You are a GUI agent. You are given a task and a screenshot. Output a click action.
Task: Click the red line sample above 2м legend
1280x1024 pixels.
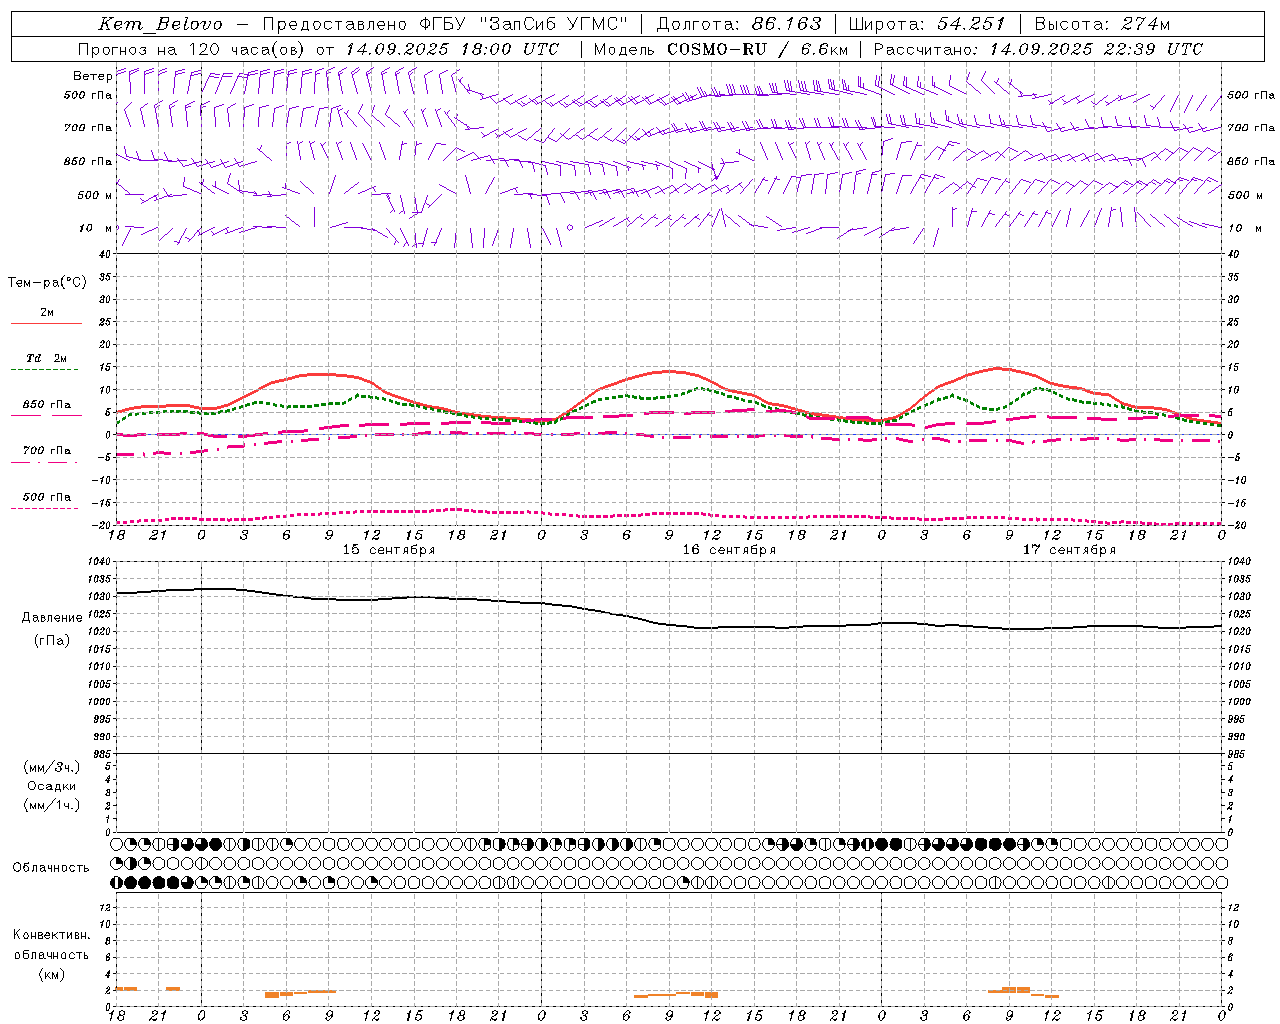(46, 324)
